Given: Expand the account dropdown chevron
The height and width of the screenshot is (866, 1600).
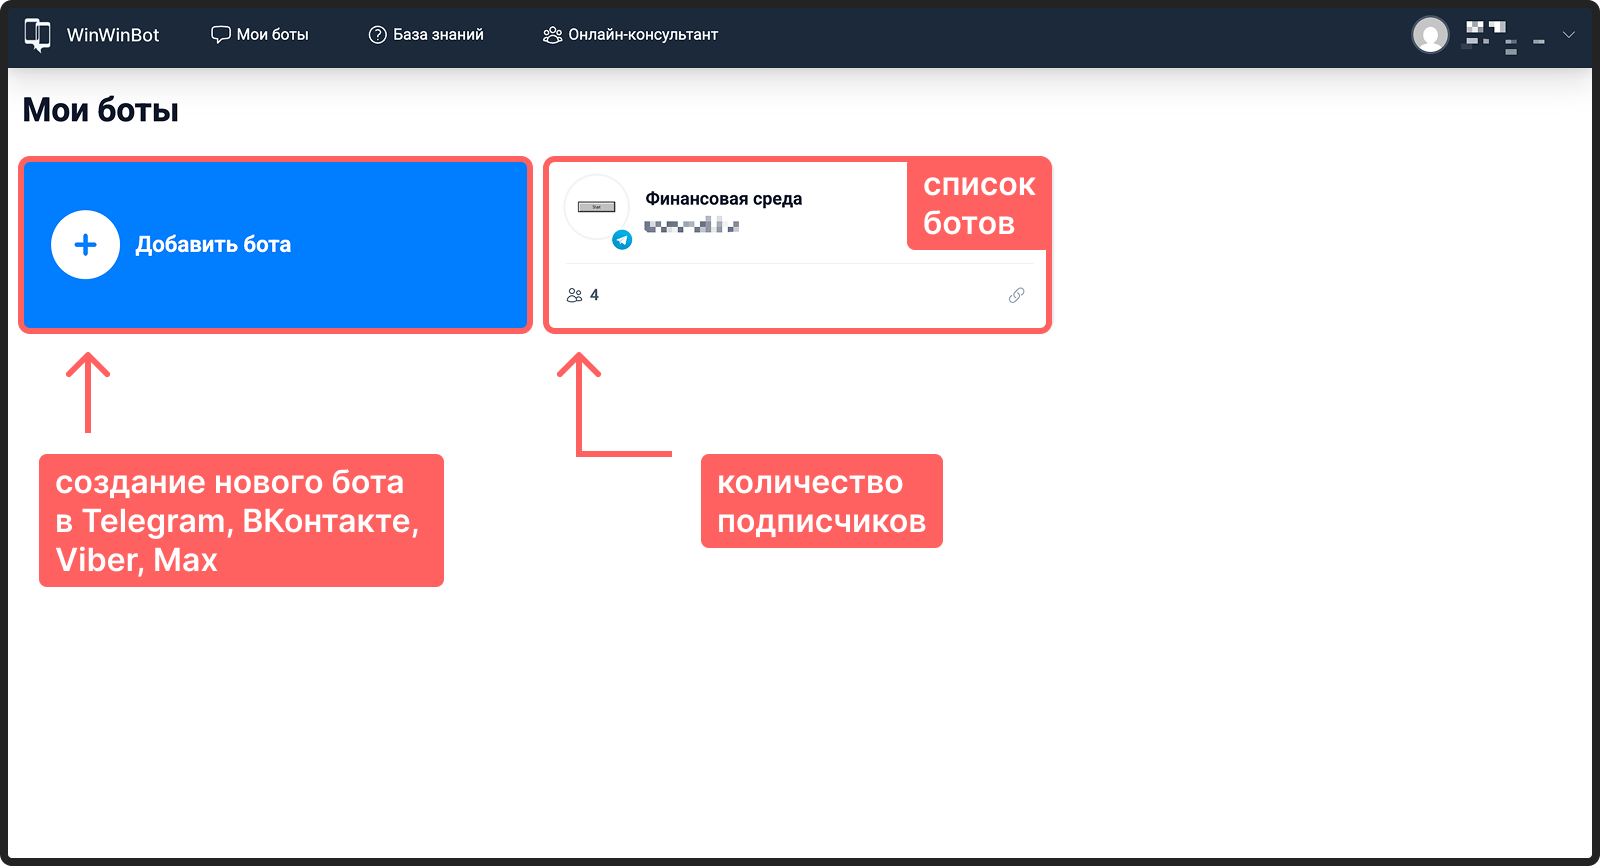Looking at the screenshot, I should [x=1569, y=35].
